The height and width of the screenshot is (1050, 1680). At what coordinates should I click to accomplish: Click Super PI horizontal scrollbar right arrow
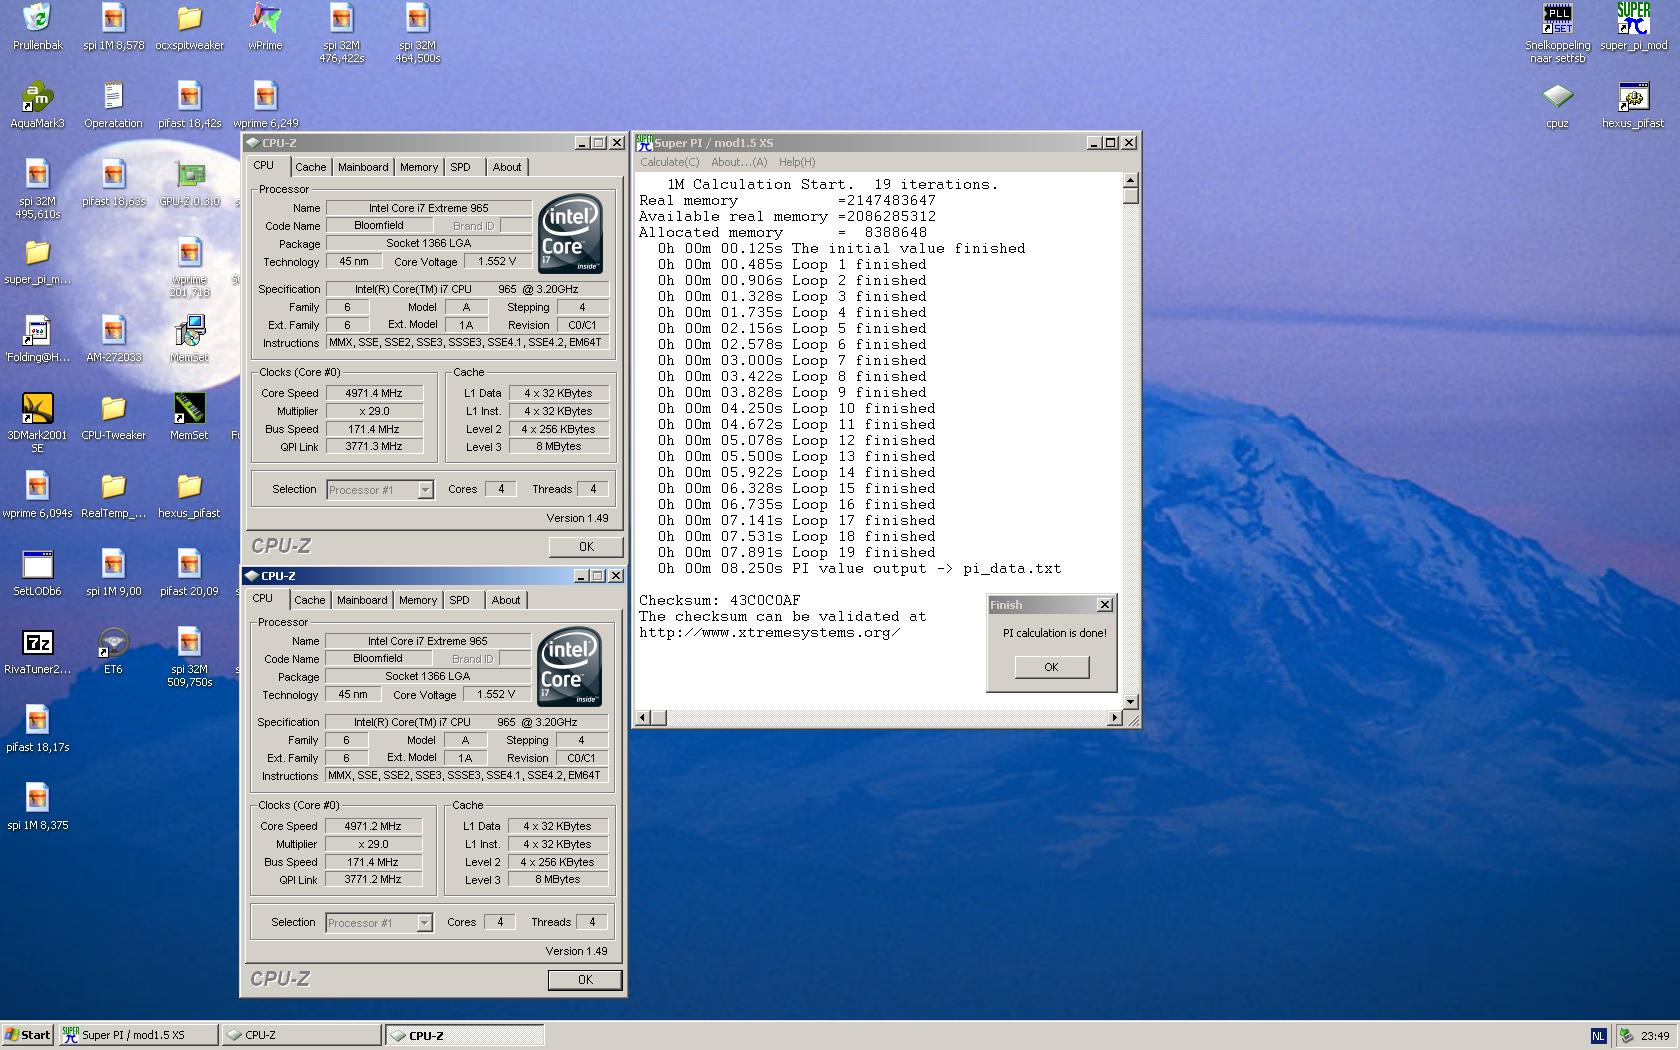coord(1114,717)
